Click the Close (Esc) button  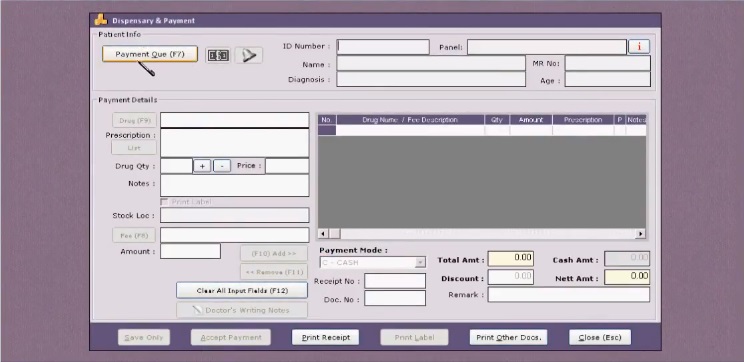pos(600,337)
